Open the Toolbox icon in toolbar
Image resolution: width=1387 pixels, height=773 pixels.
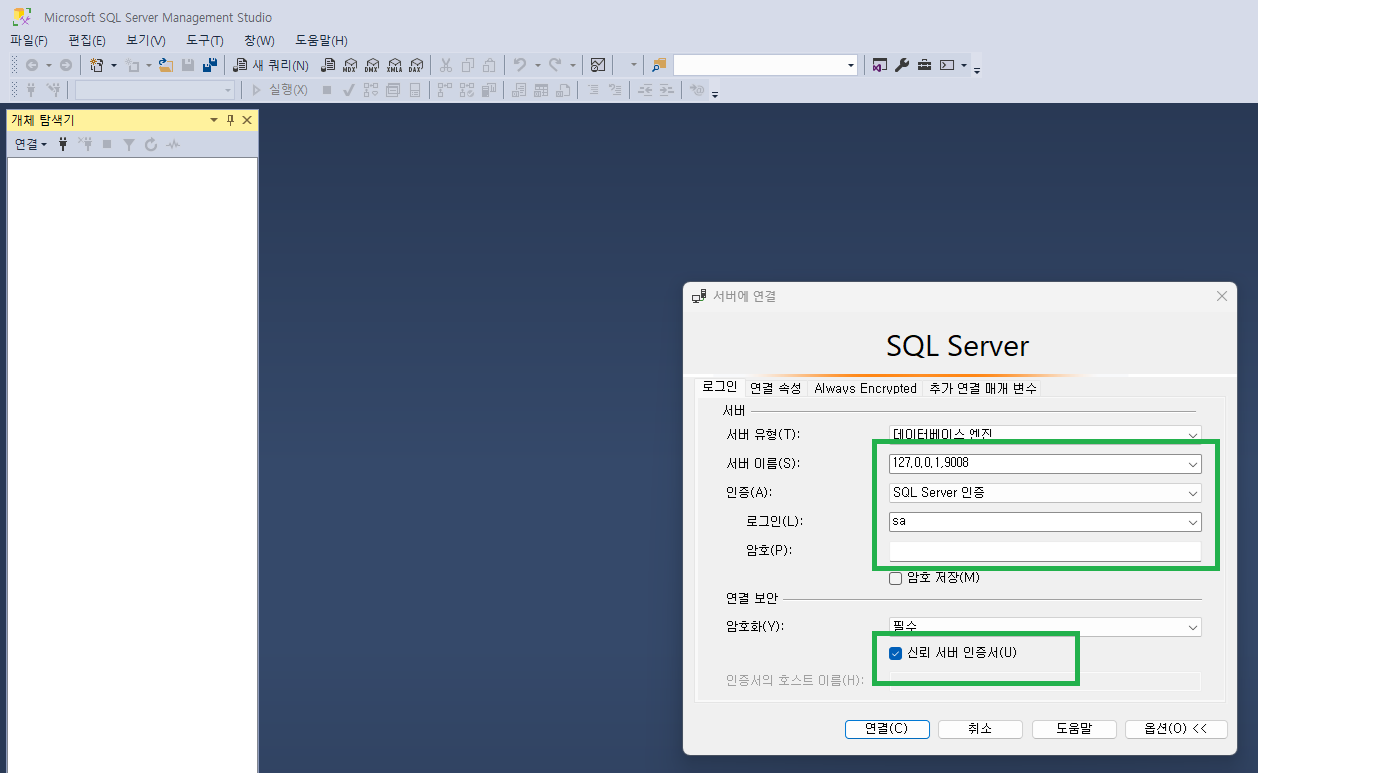[925, 65]
